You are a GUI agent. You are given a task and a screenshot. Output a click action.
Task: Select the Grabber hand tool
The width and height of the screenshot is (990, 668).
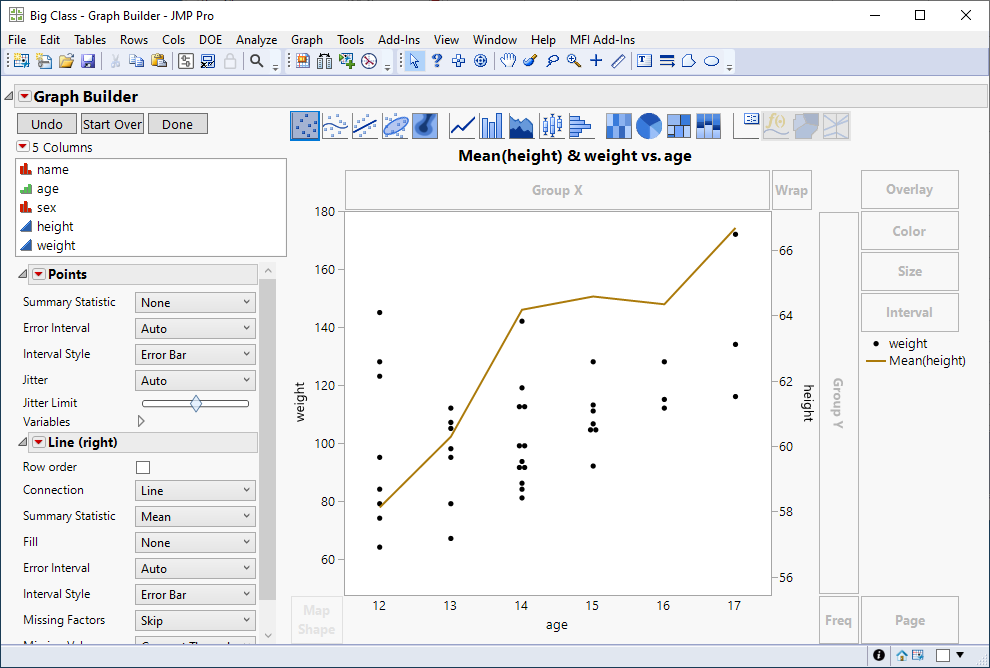tap(508, 61)
